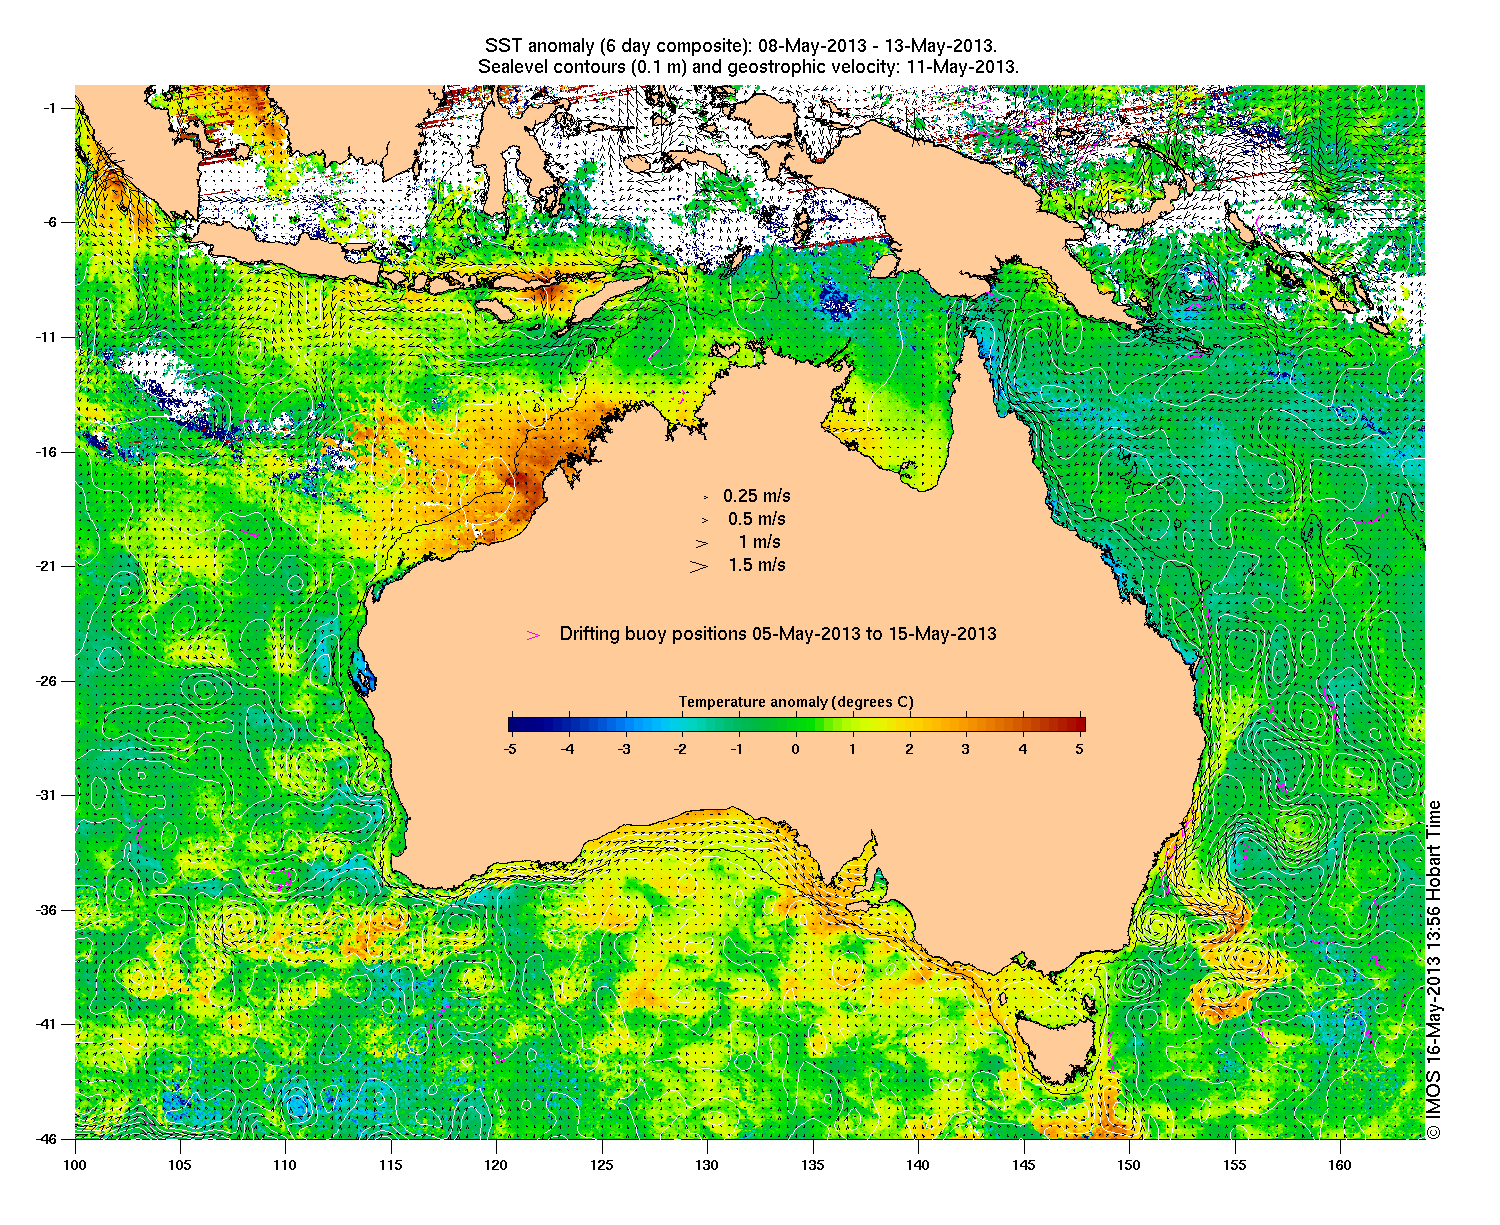Click the colorbar tick label '4'
This screenshot has height=1225, width=1500.
tap(1023, 748)
